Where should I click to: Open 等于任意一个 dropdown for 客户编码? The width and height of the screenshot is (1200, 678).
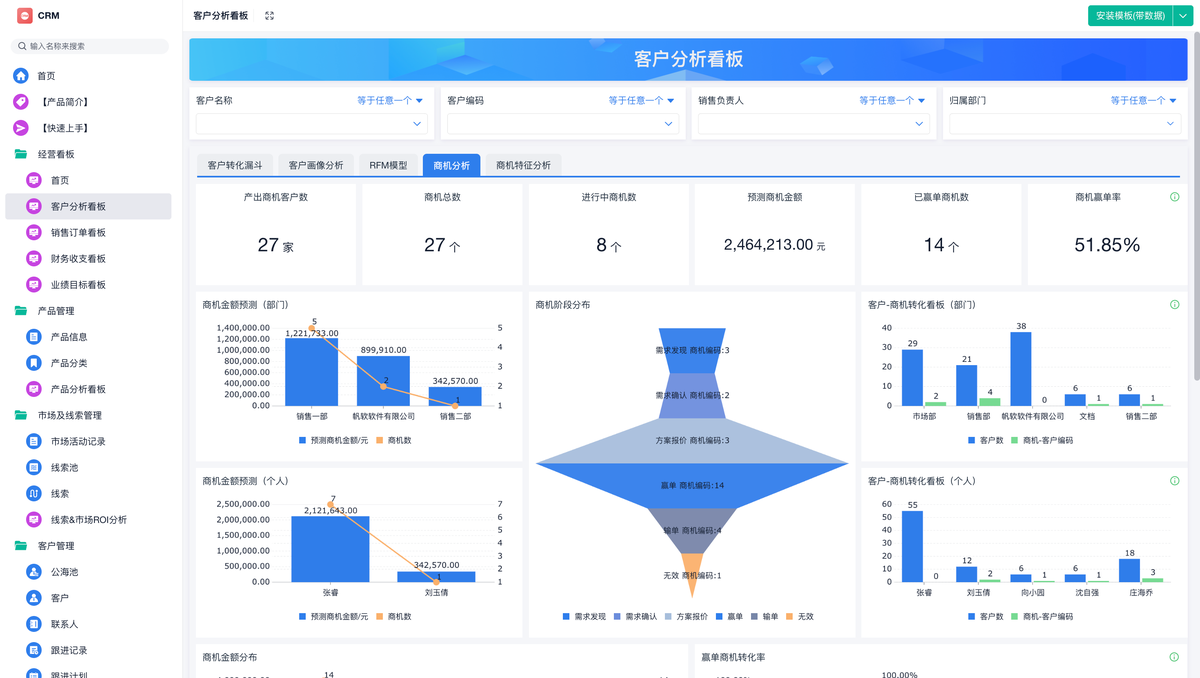[641, 100]
